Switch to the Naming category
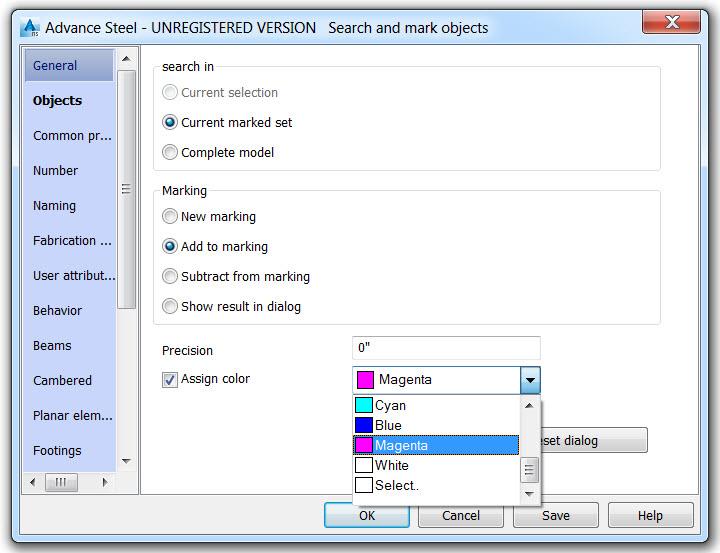The height and width of the screenshot is (553, 720). tap(54, 206)
